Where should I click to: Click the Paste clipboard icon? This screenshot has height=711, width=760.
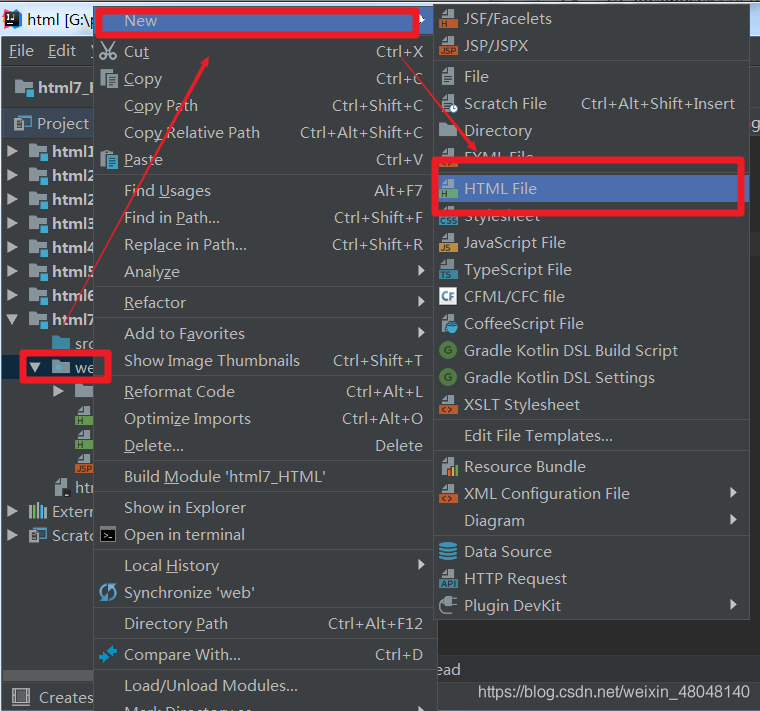(109, 159)
